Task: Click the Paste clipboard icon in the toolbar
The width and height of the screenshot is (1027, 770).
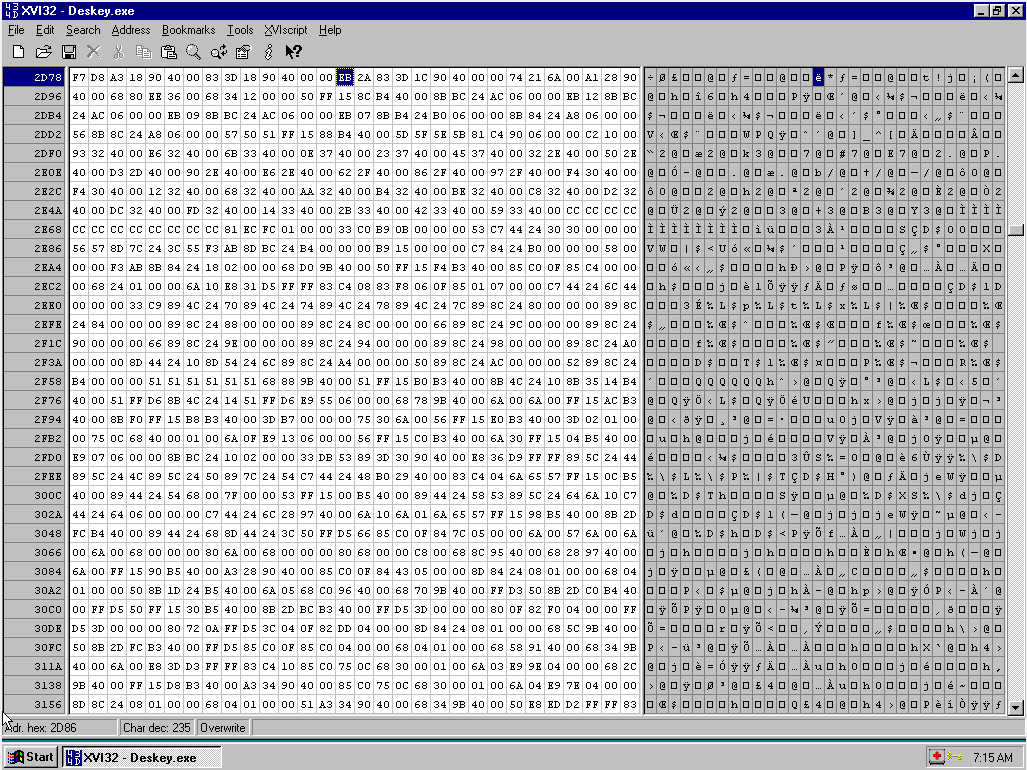Action: click(x=168, y=51)
